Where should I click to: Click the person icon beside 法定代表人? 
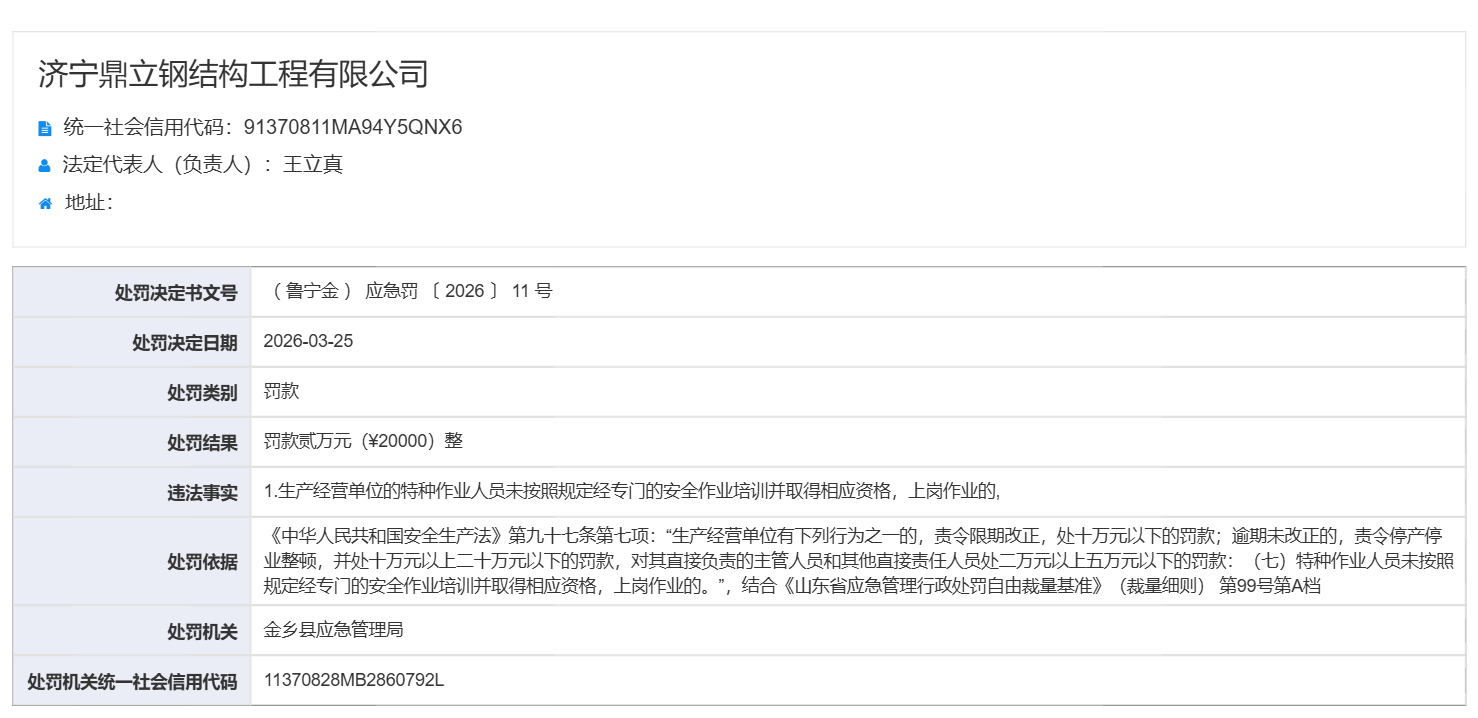click(44, 166)
